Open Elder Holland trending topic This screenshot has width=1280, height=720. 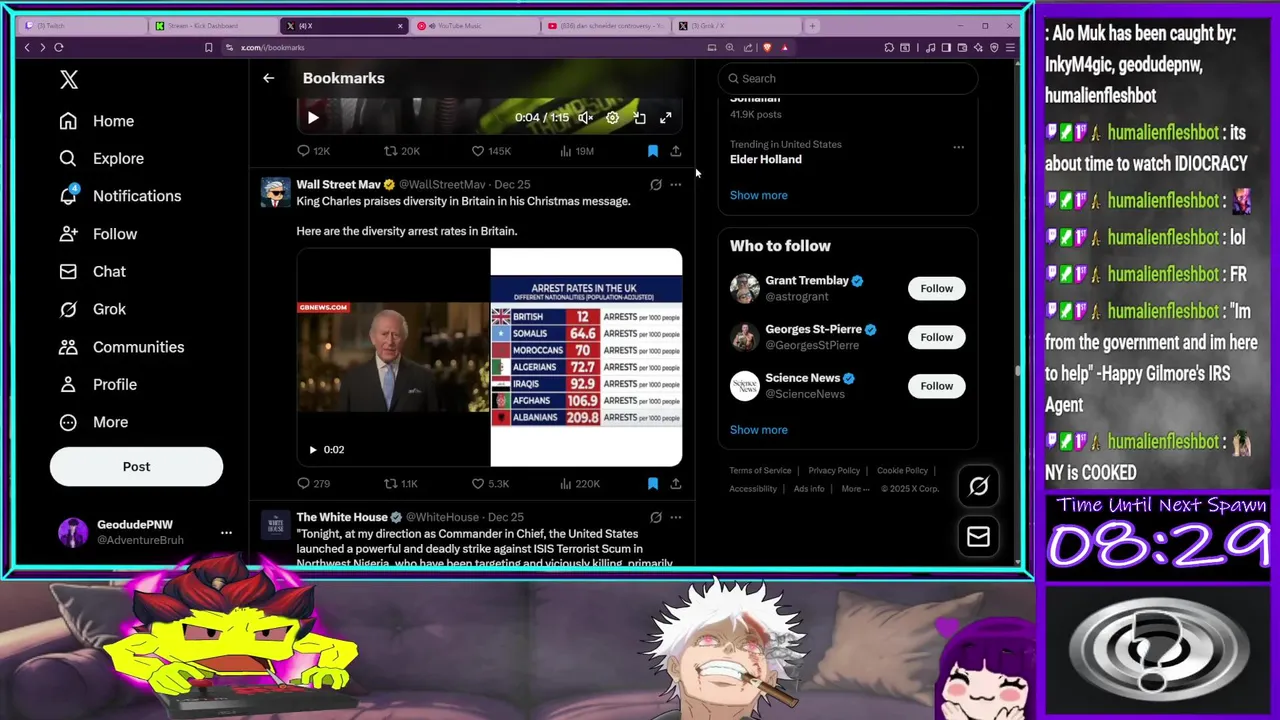pos(766,159)
